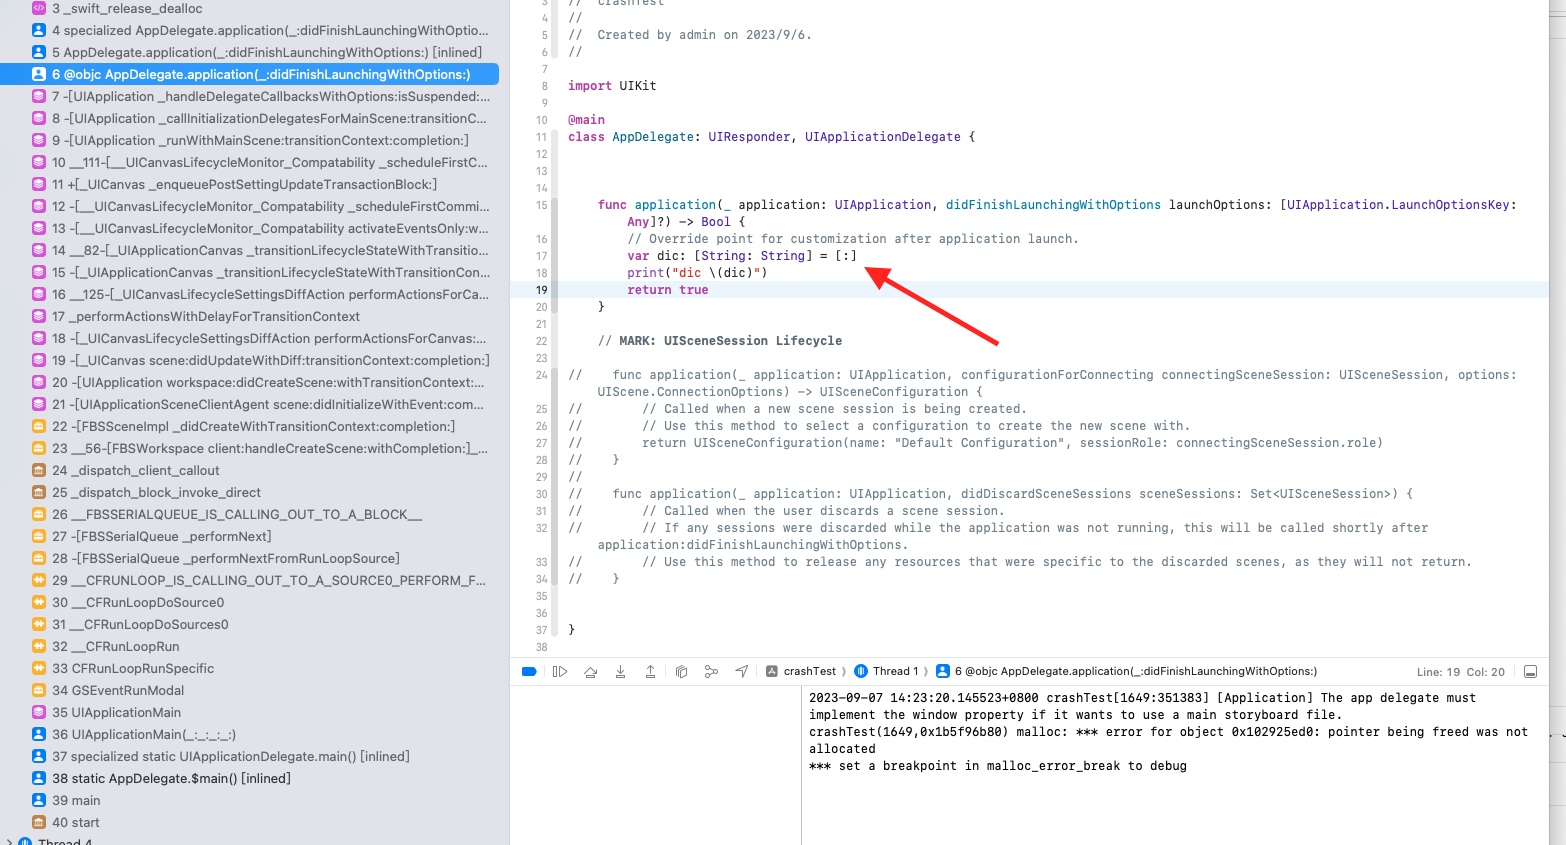Select frame 6 @objc AppDelegate.application
The image size is (1566, 845).
click(250, 74)
